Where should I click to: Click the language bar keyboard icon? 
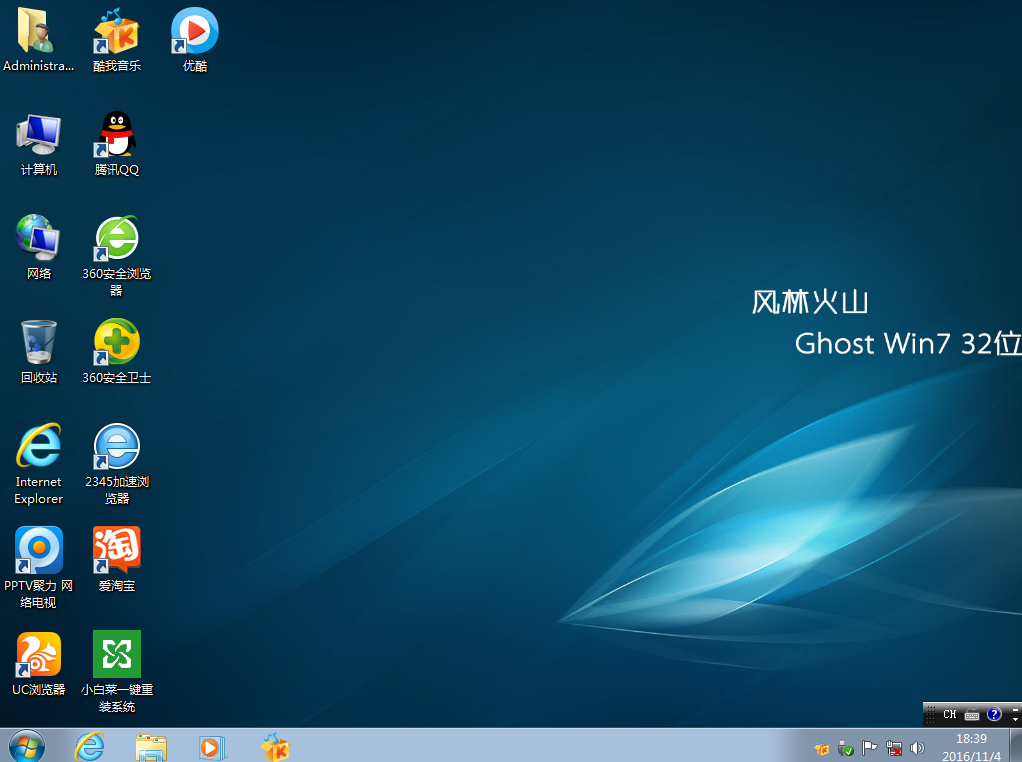click(972, 714)
